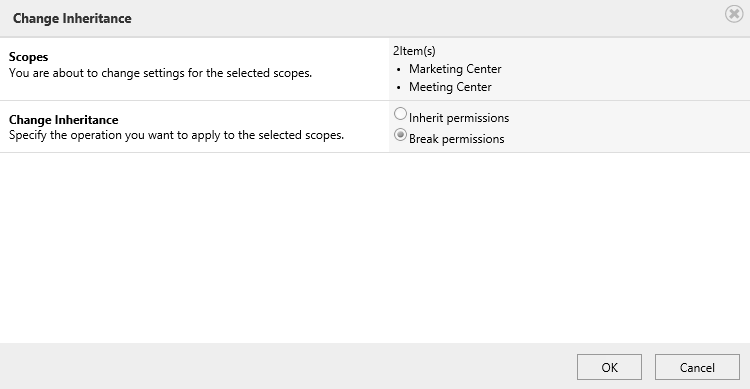Close the Change Inheritance dialog with X icon
Image resolution: width=750 pixels, height=389 pixels.
click(734, 14)
